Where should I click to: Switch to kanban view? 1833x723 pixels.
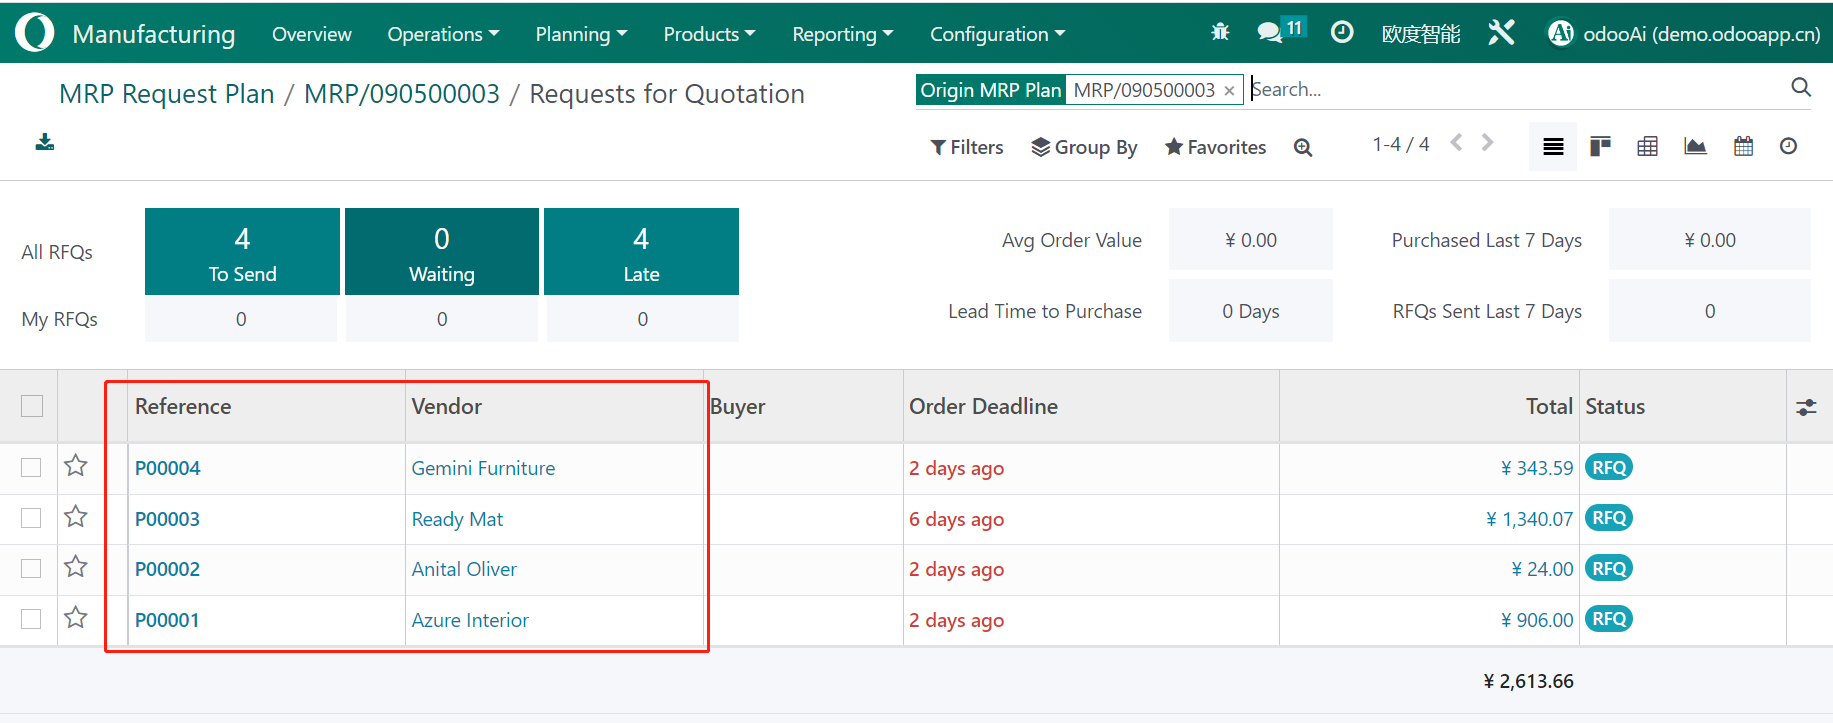tap(1601, 147)
